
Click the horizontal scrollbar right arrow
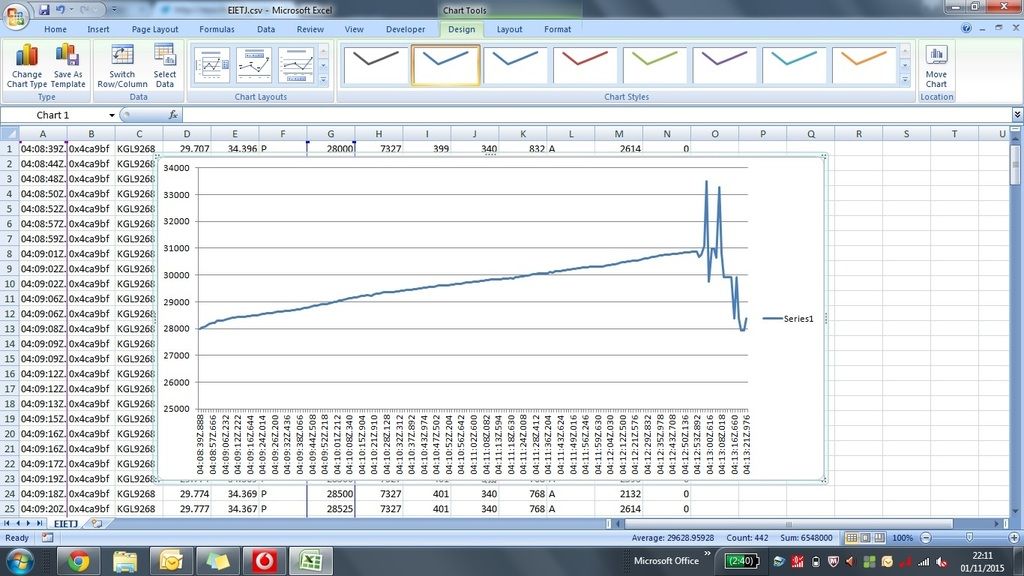pyautogui.click(x=997, y=524)
